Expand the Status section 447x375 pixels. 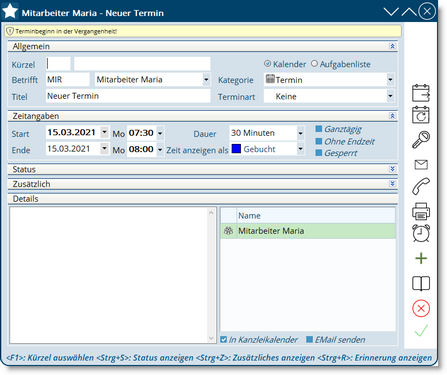(x=392, y=169)
